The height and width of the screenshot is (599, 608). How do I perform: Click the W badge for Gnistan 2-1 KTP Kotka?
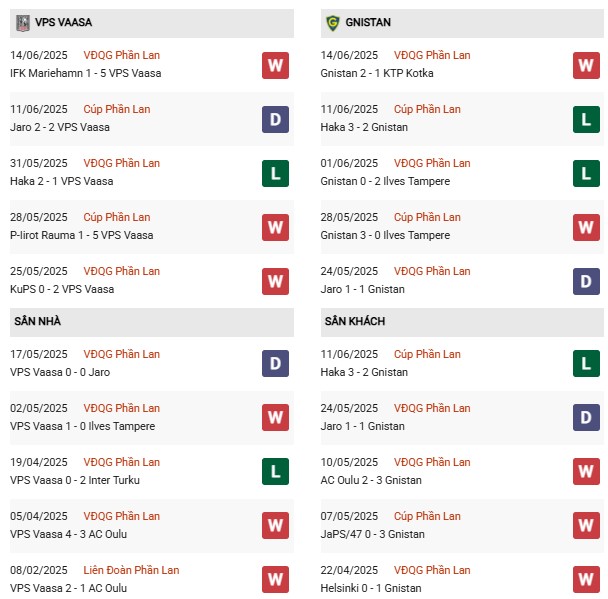point(586,65)
